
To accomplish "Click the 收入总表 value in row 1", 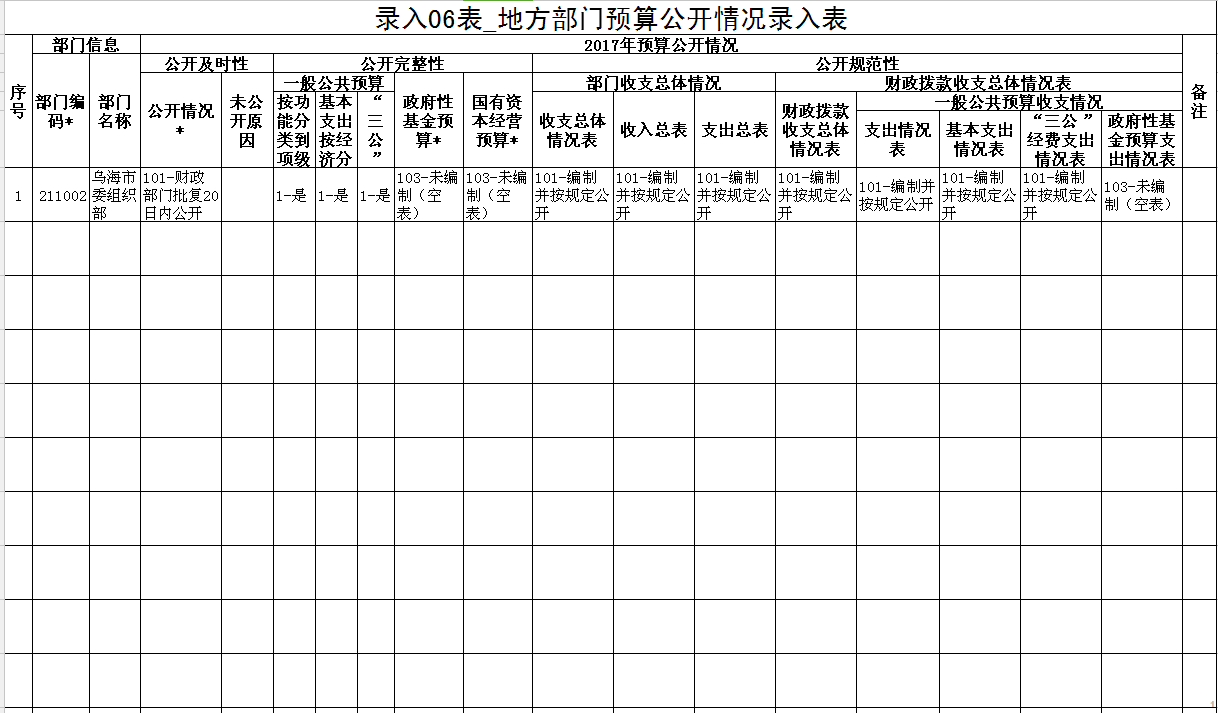I will [x=654, y=195].
